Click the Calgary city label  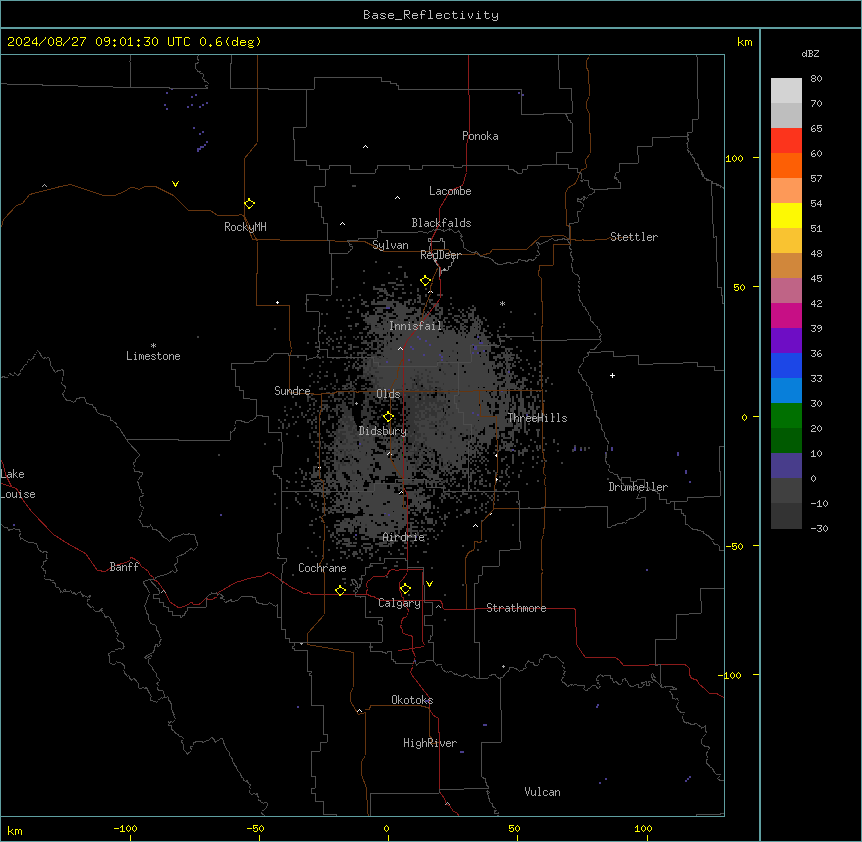click(x=399, y=603)
